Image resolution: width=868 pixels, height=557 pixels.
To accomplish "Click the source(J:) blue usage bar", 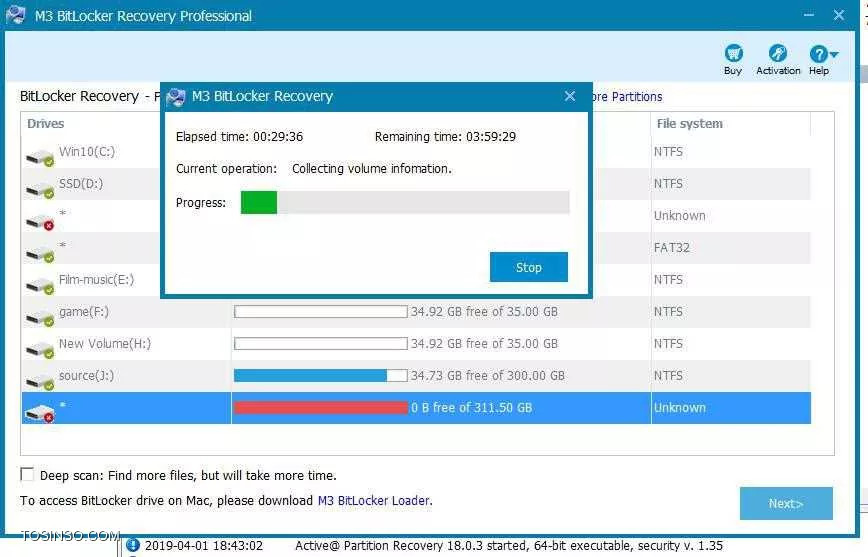I will click(321, 375).
